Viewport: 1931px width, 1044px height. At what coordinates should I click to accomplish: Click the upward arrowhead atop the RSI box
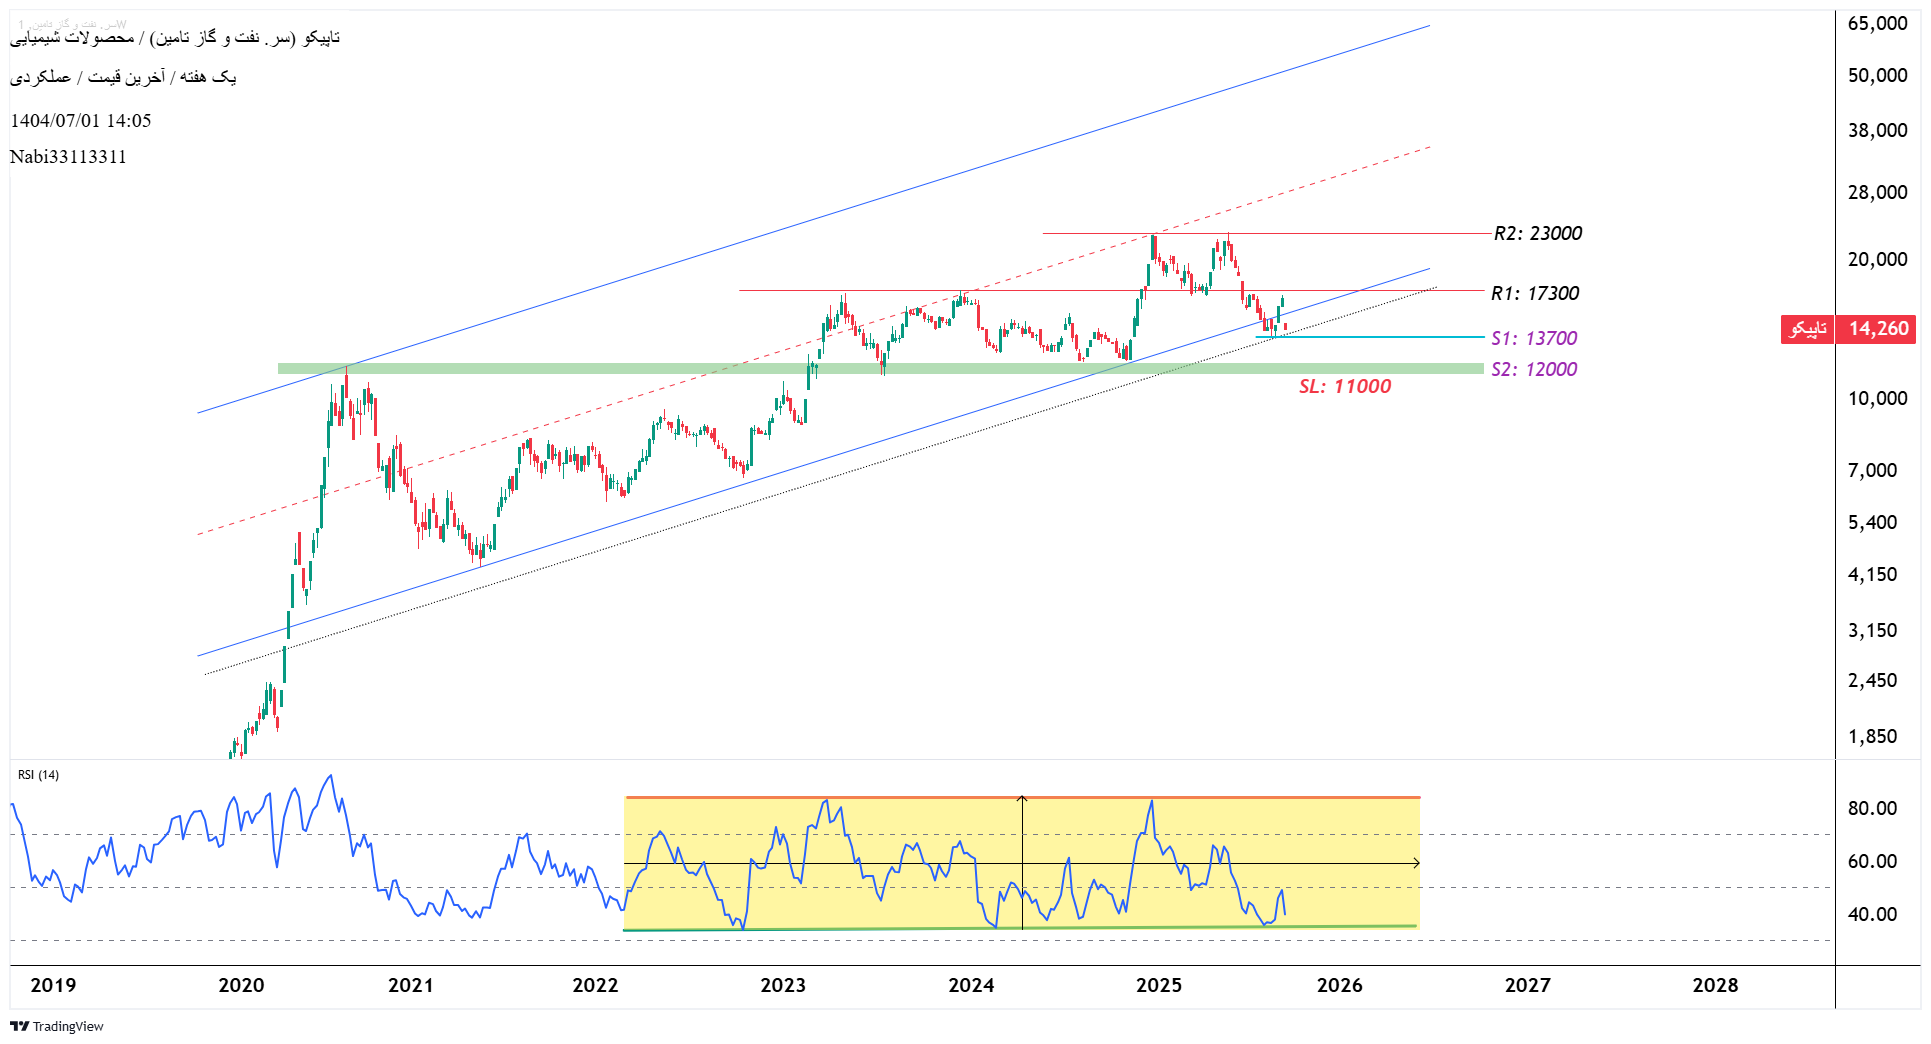1022,799
